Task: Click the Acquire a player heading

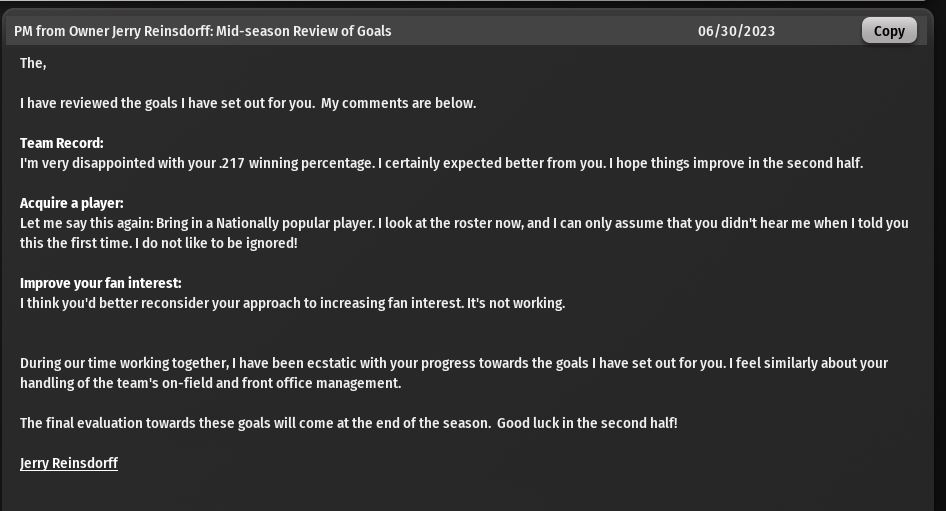Action: (x=72, y=203)
